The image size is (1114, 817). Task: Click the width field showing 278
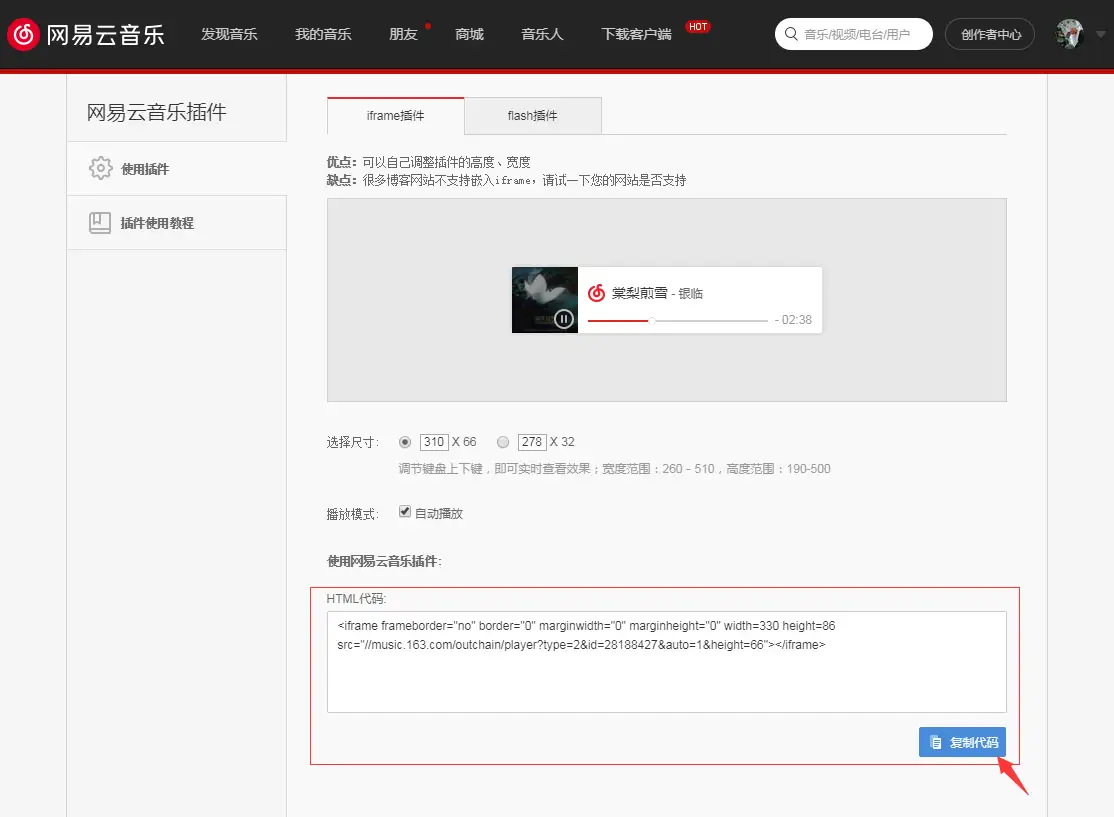532,442
